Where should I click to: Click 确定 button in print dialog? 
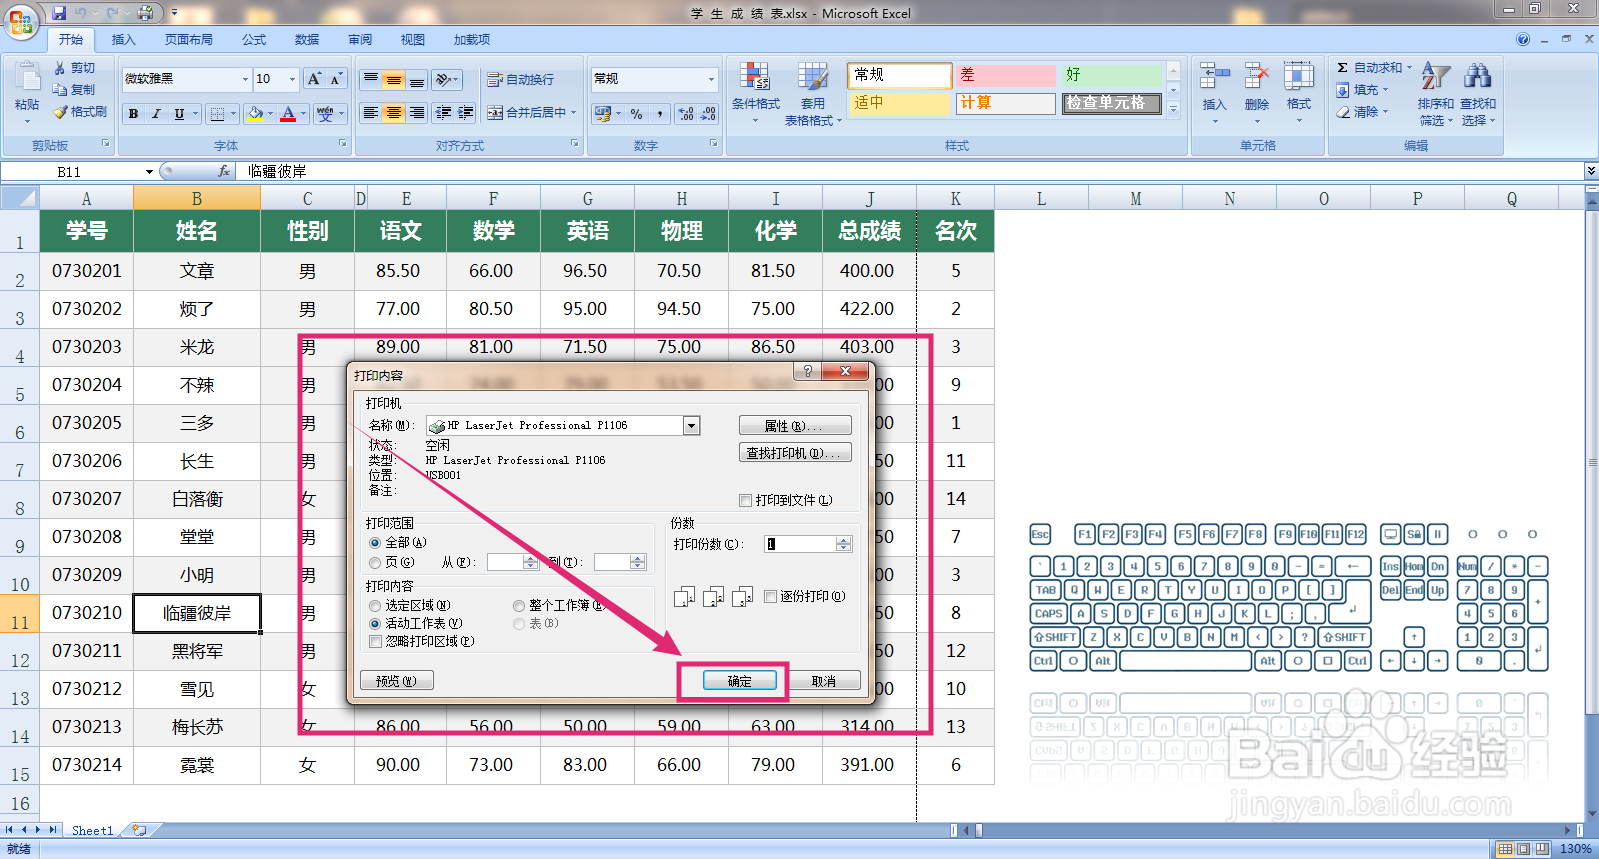[739, 681]
